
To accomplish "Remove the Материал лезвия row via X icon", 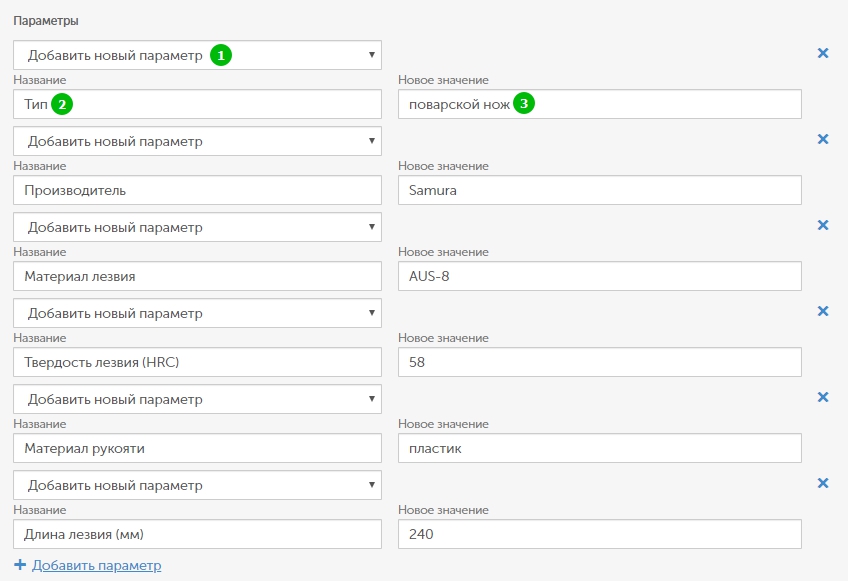I will pyautogui.click(x=823, y=225).
